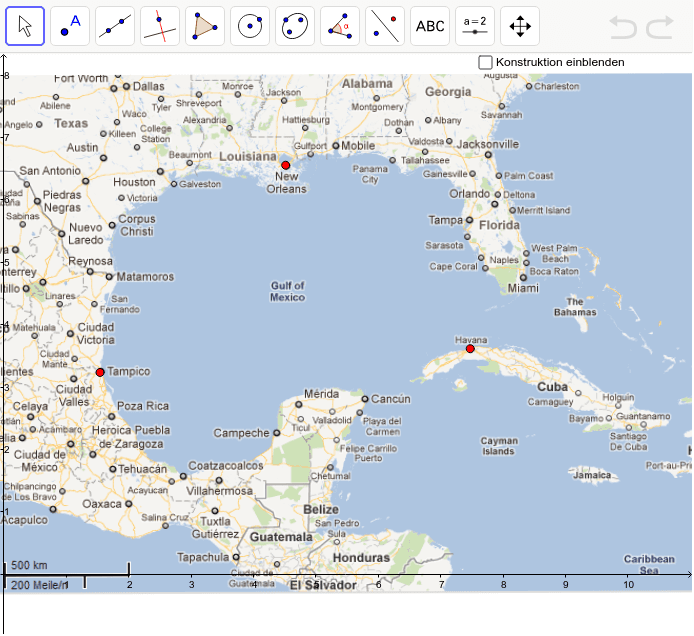Select the Circle with center tool
This screenshot has height=636, width=694.
tap(250, 26)
